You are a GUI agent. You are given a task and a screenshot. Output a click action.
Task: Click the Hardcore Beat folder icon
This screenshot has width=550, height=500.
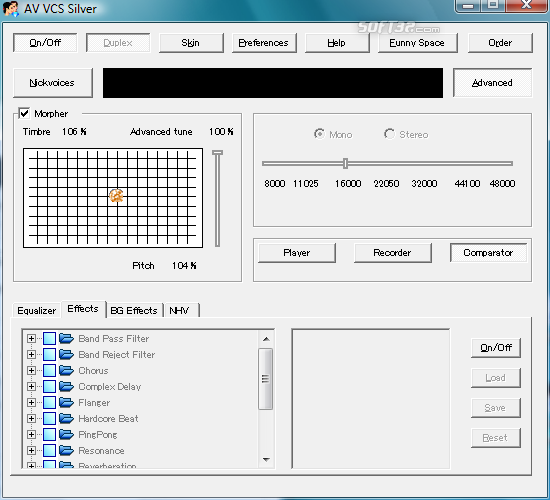(66, 418)
